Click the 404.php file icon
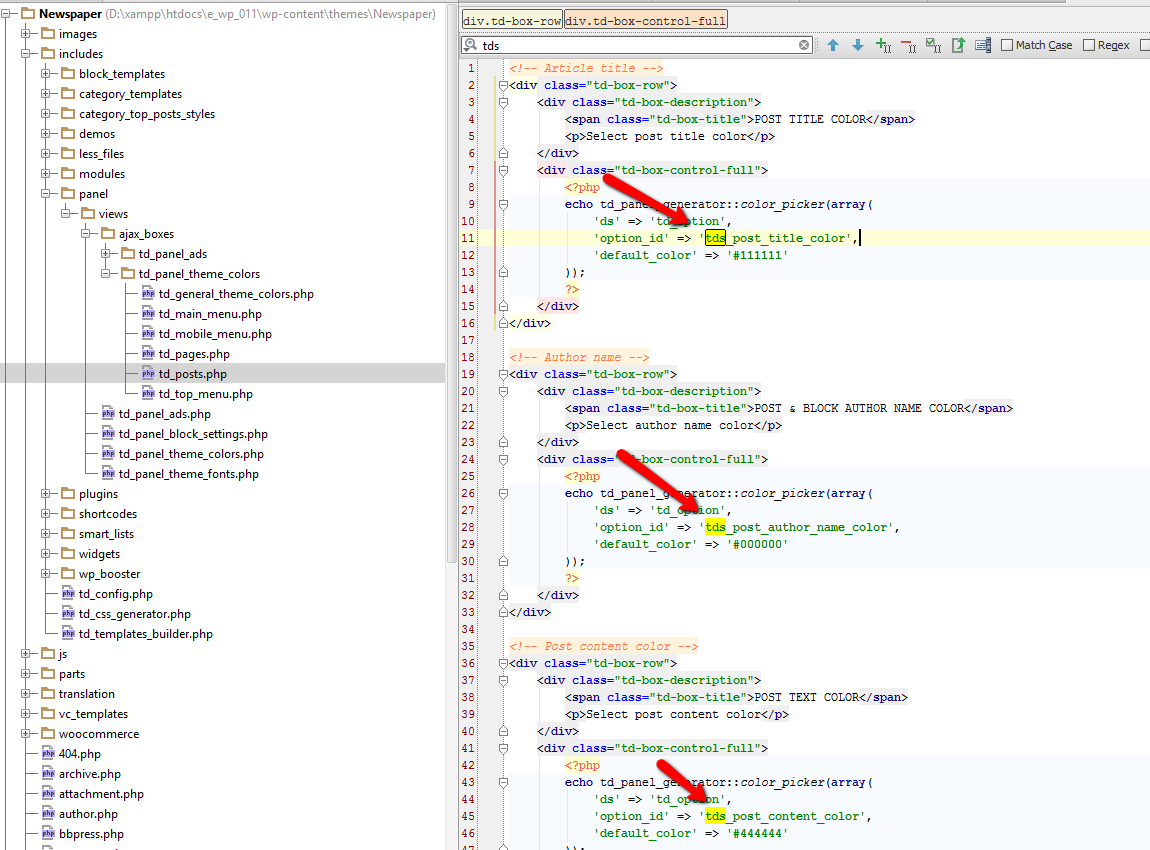This screenshot has width=1150, height=850. click(48, 754)
